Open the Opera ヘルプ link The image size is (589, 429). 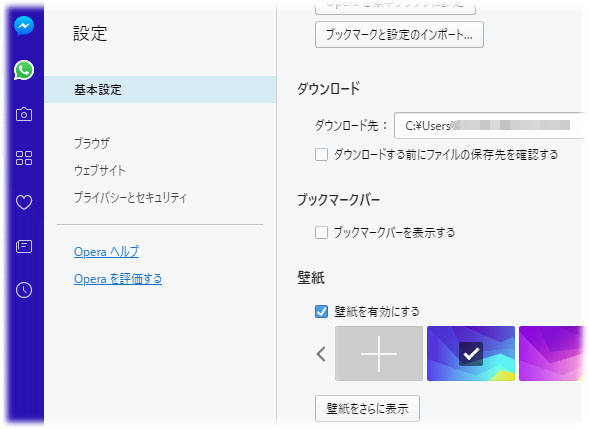coord(106,252)
